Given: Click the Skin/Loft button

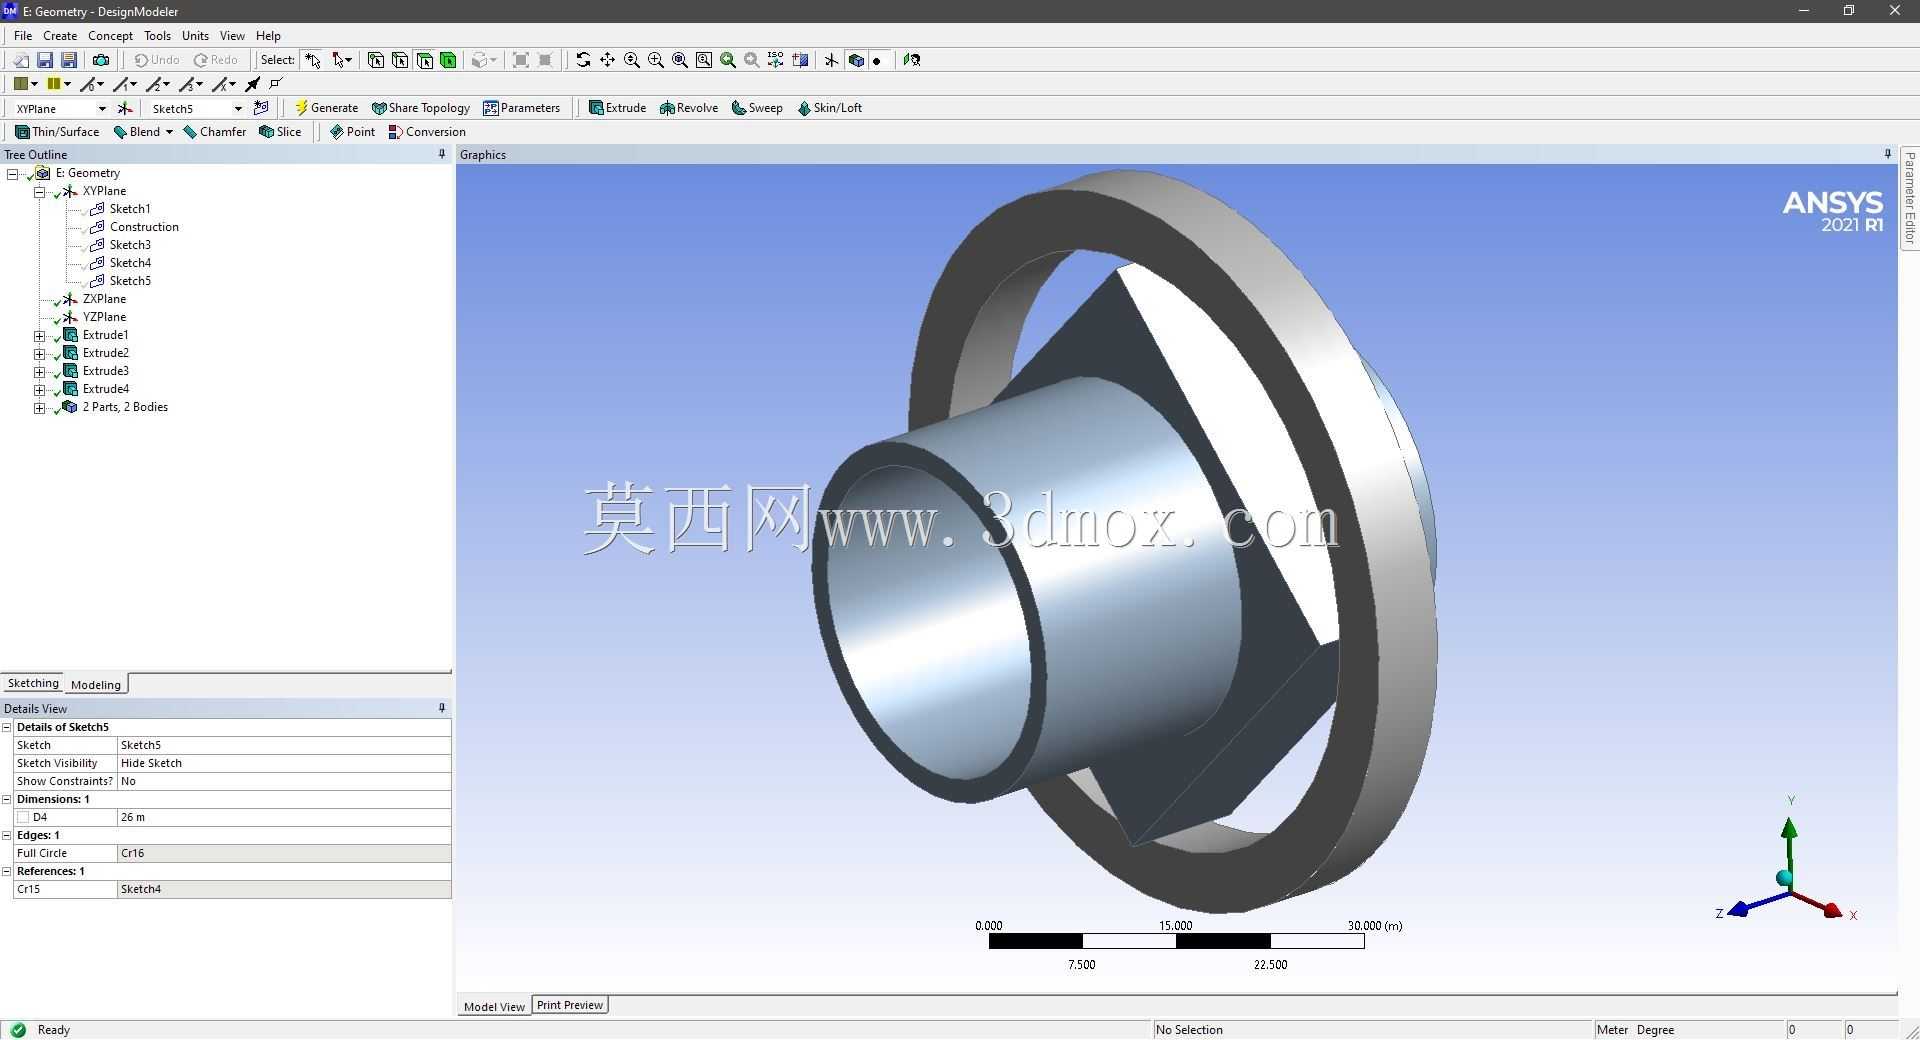Looking at the screenshot, I should [830, 108].
